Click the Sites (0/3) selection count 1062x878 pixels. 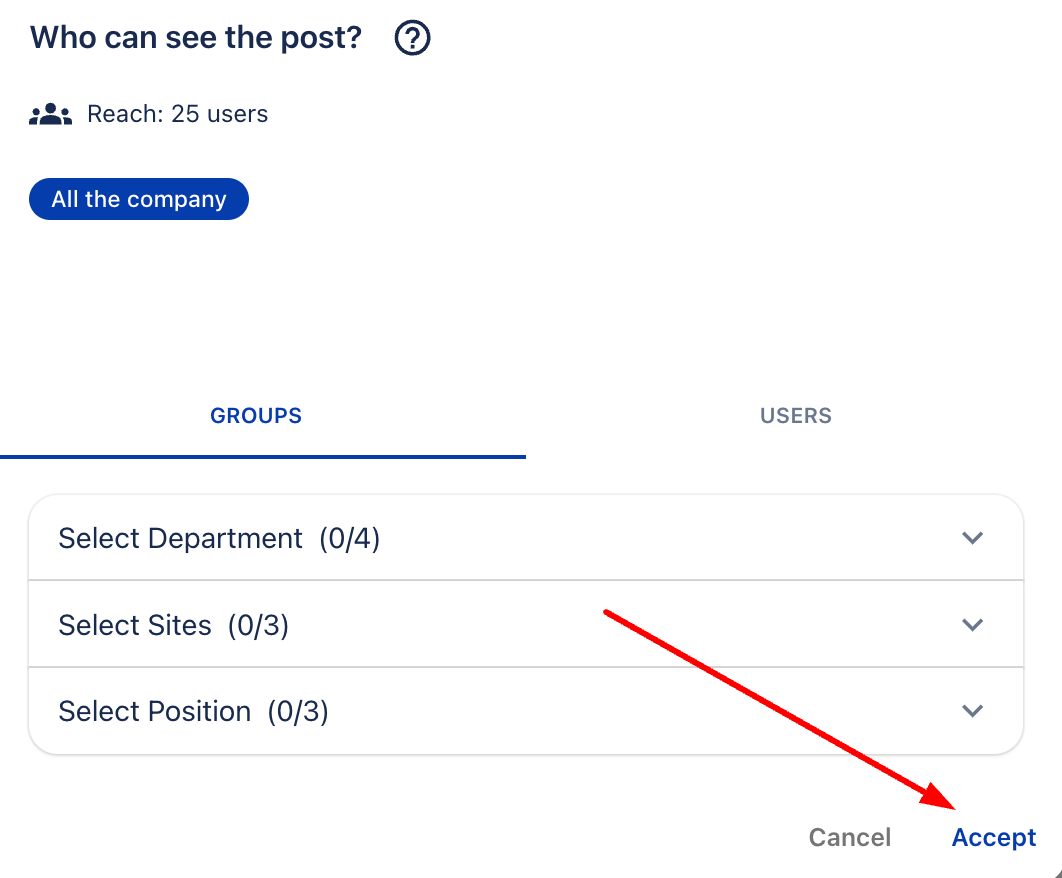pos(258,625)
